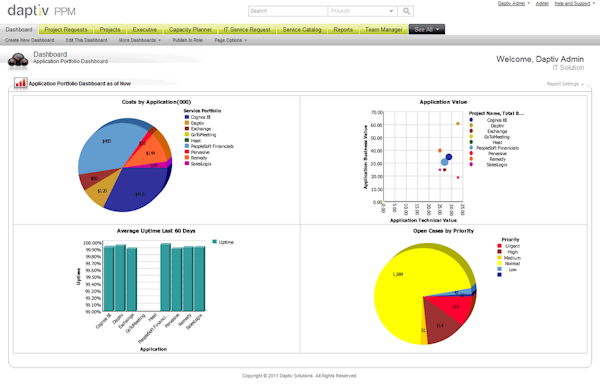Image resolution: width=600 pixels, height=392 pixels.
Task: Click the dark blue $416 pie slice
Action: [140, 189]
